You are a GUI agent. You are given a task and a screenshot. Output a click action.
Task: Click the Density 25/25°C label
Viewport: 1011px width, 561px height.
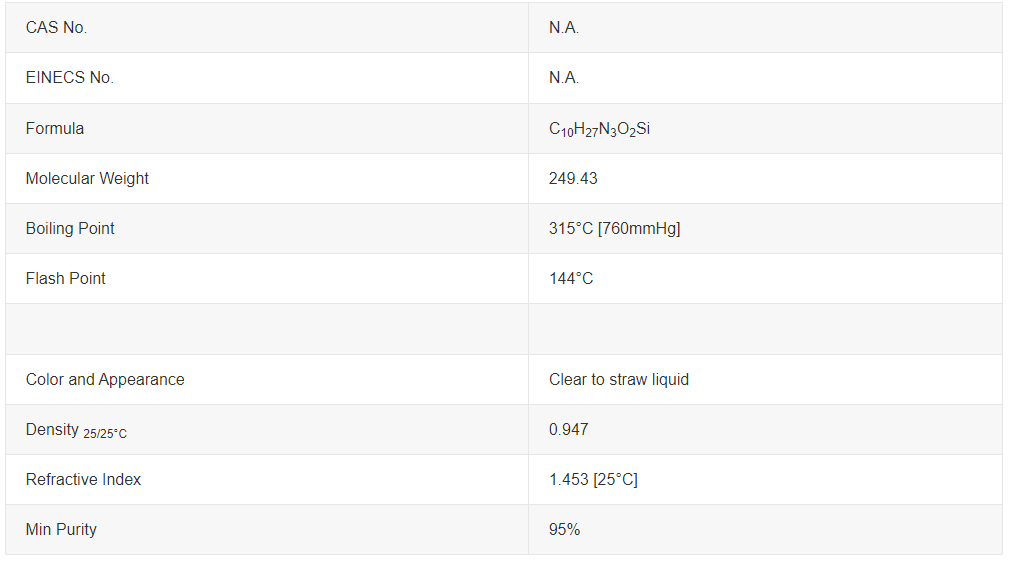pos(76,430)
